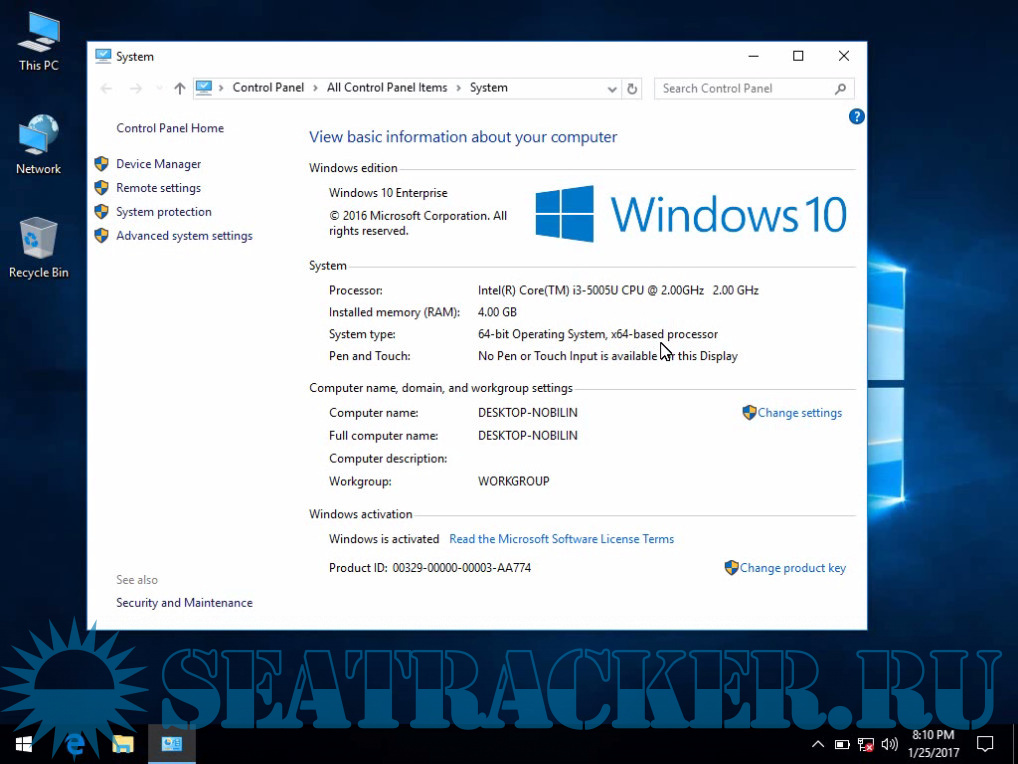Open the recent locations dropdown arrow
The width and height of the screenshot is (1018, 764).
pyautogui.click(x=158, y=89)
